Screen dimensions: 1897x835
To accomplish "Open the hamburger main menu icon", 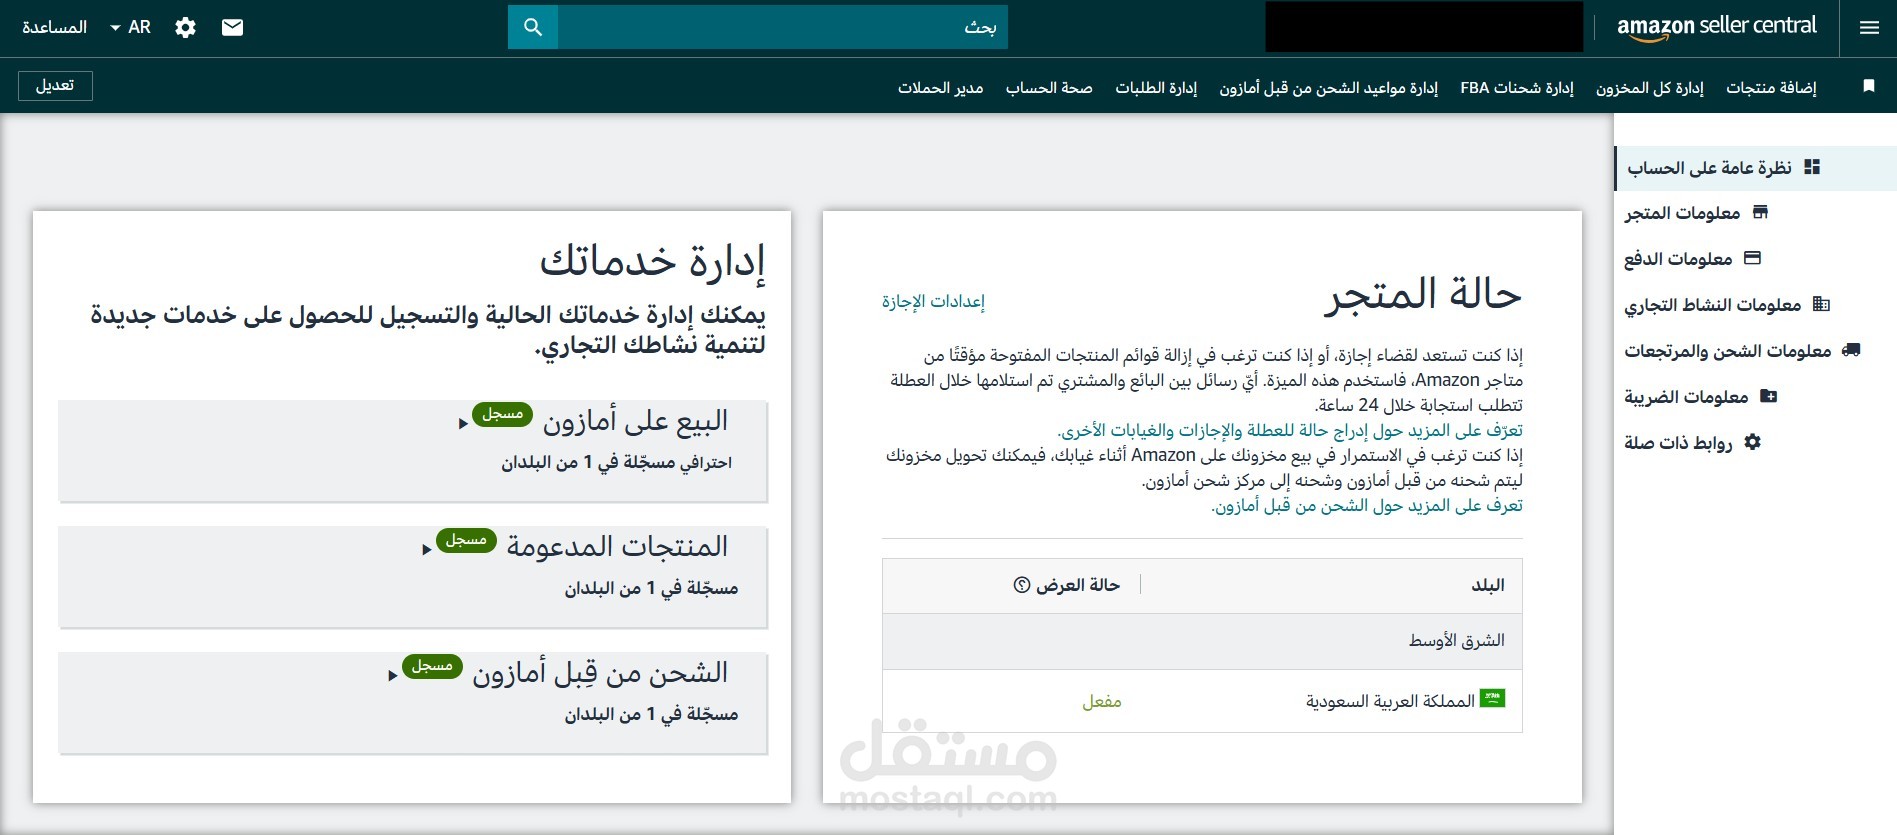I will (1869, 28).
